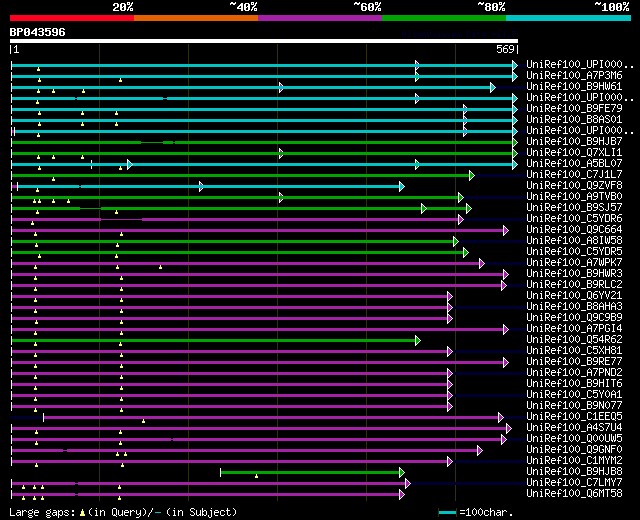Click the UniRef100_Q9C9B9 hit label
640x520 pixels.
coord(574,318)
